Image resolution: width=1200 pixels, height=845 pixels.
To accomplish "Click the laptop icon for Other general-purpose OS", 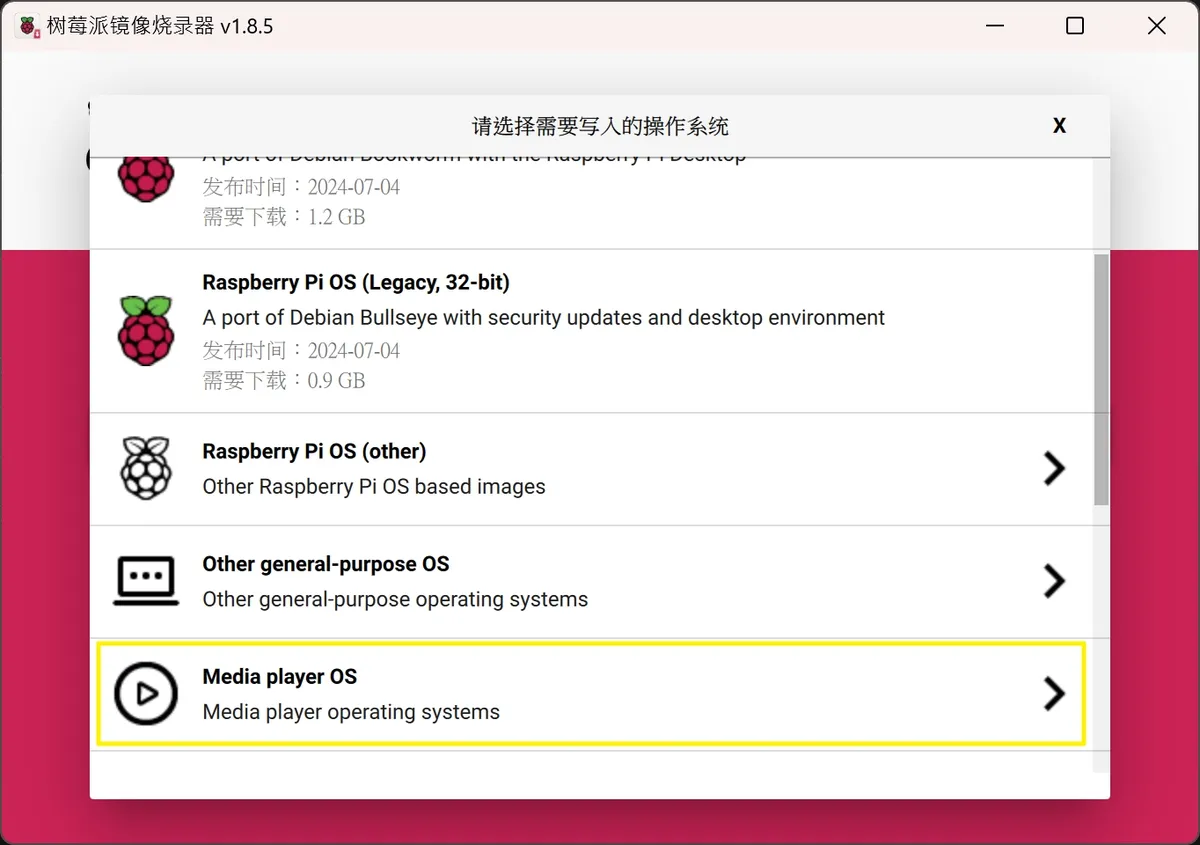I will (x=146, y=581).
